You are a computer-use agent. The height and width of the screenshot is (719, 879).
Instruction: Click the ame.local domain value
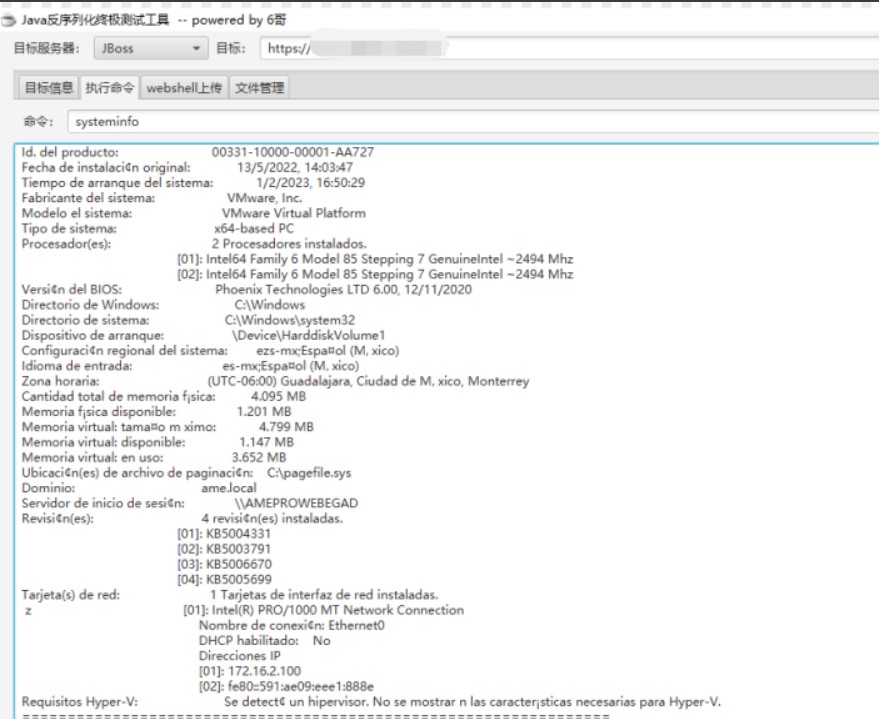tap(229, 488)
